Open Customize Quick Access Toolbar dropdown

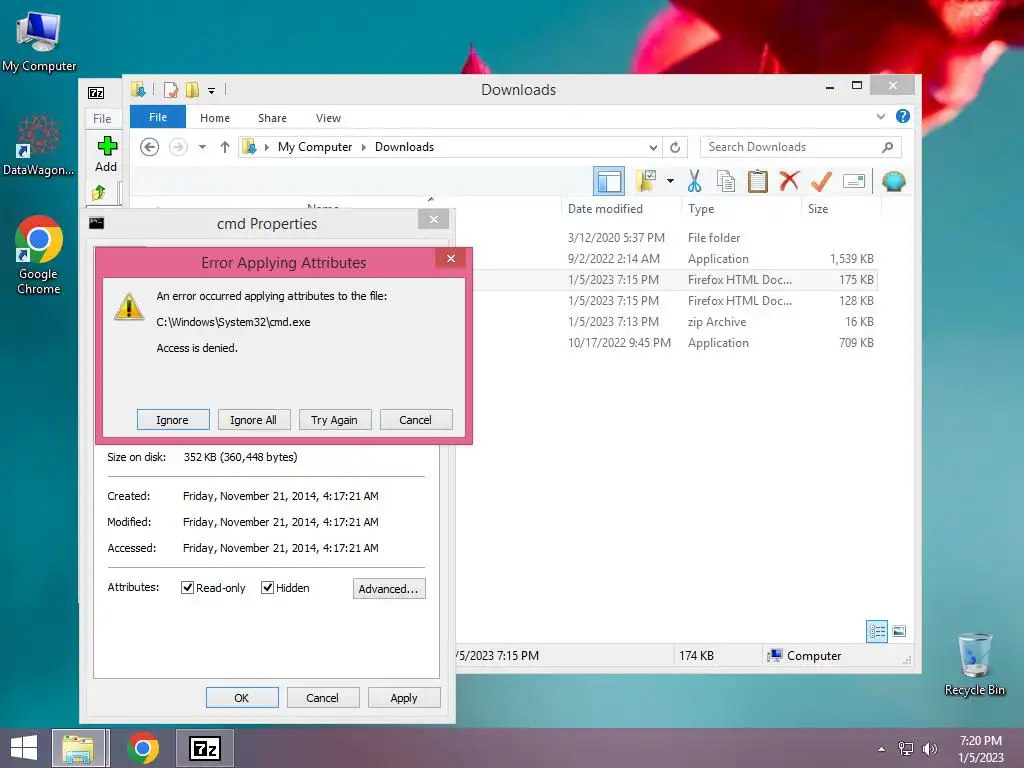click(x=212, y=90)
